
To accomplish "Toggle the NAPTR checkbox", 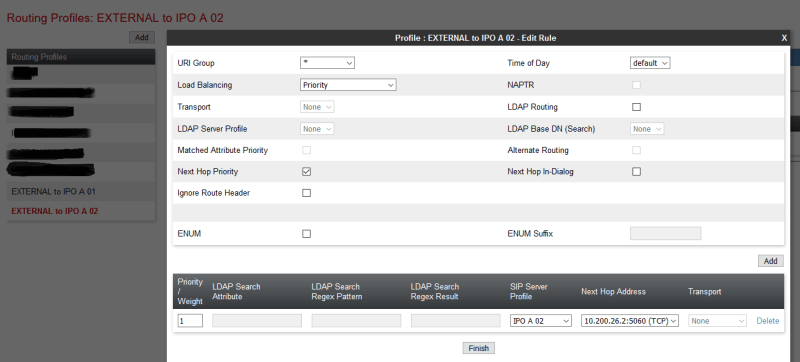I will click(x=636, y=85).
